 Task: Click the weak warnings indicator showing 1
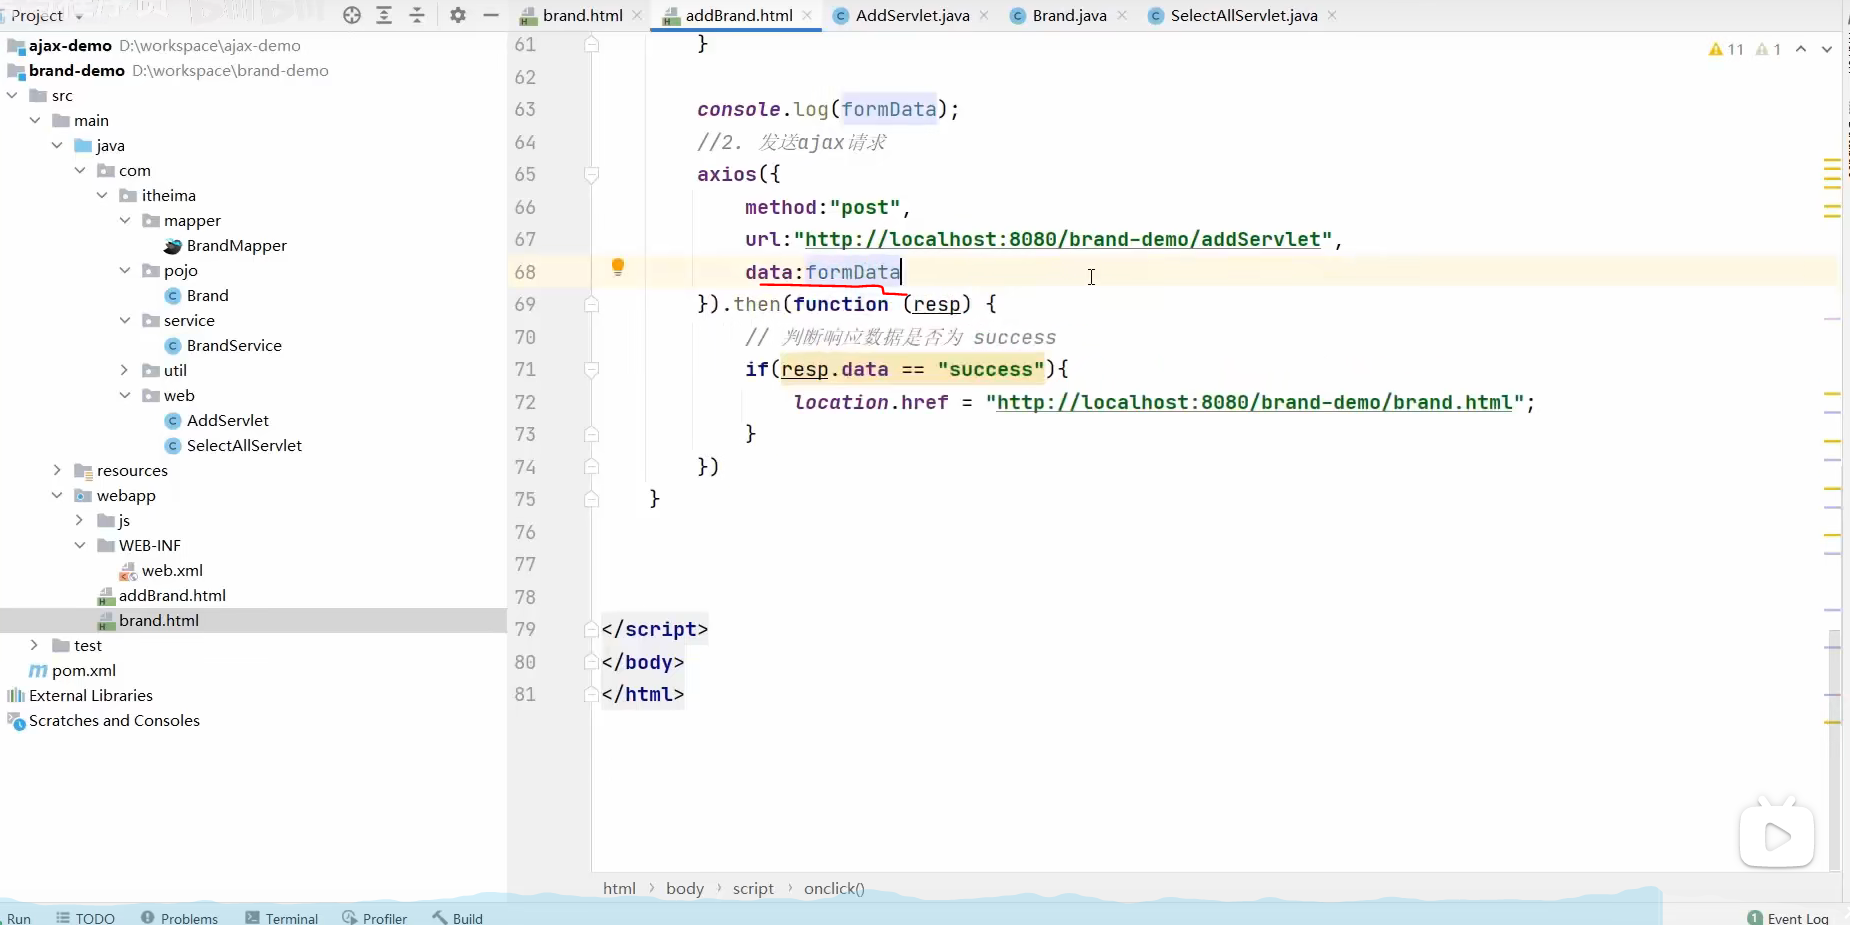tap(1769, 49)
